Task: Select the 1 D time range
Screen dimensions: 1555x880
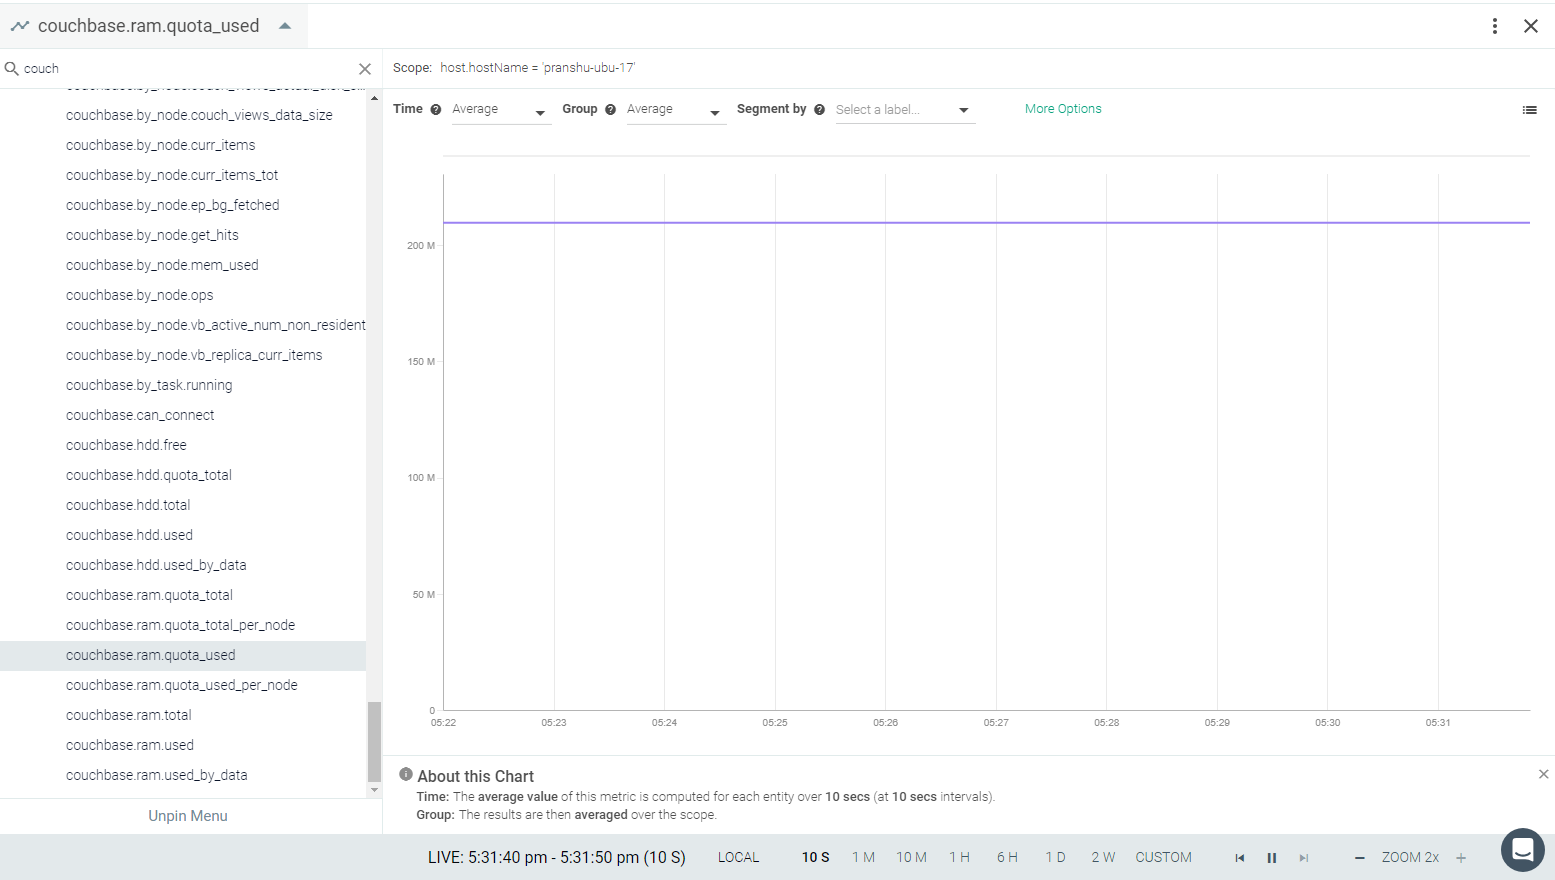Action: coord(1056,858)
